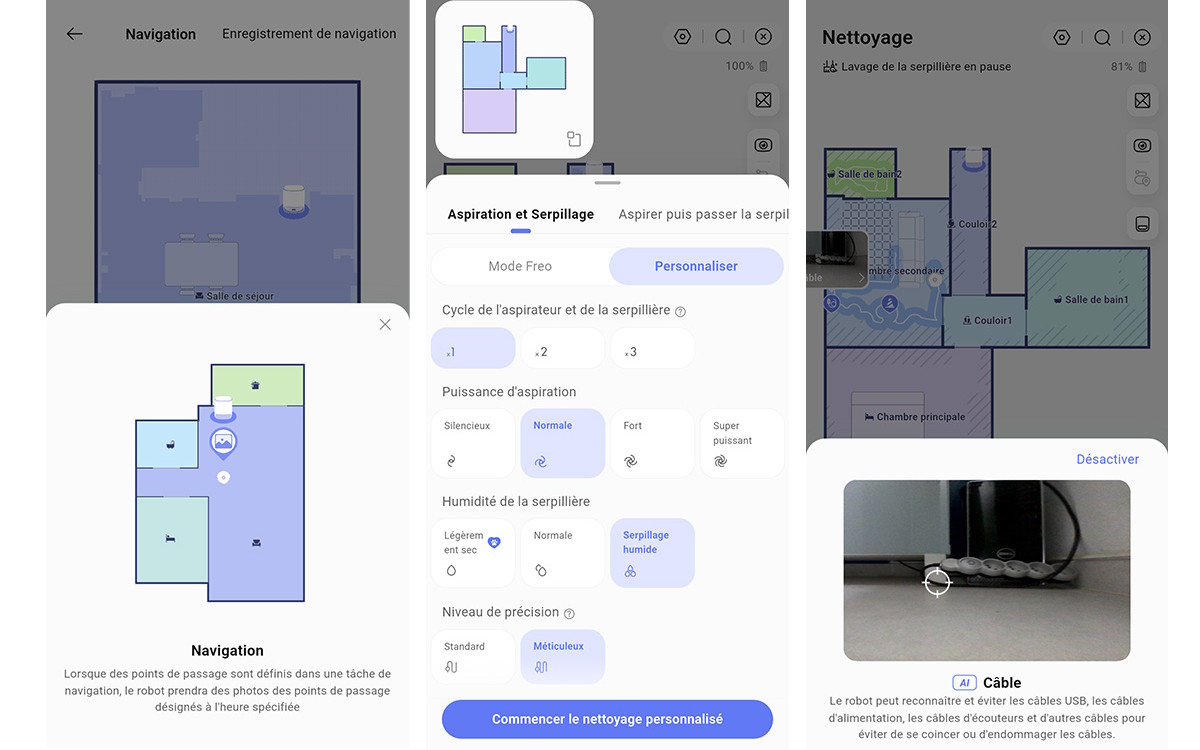1200x750 pixels.
Task: Set suction power to Normale
Action: (x=563, y=443)
